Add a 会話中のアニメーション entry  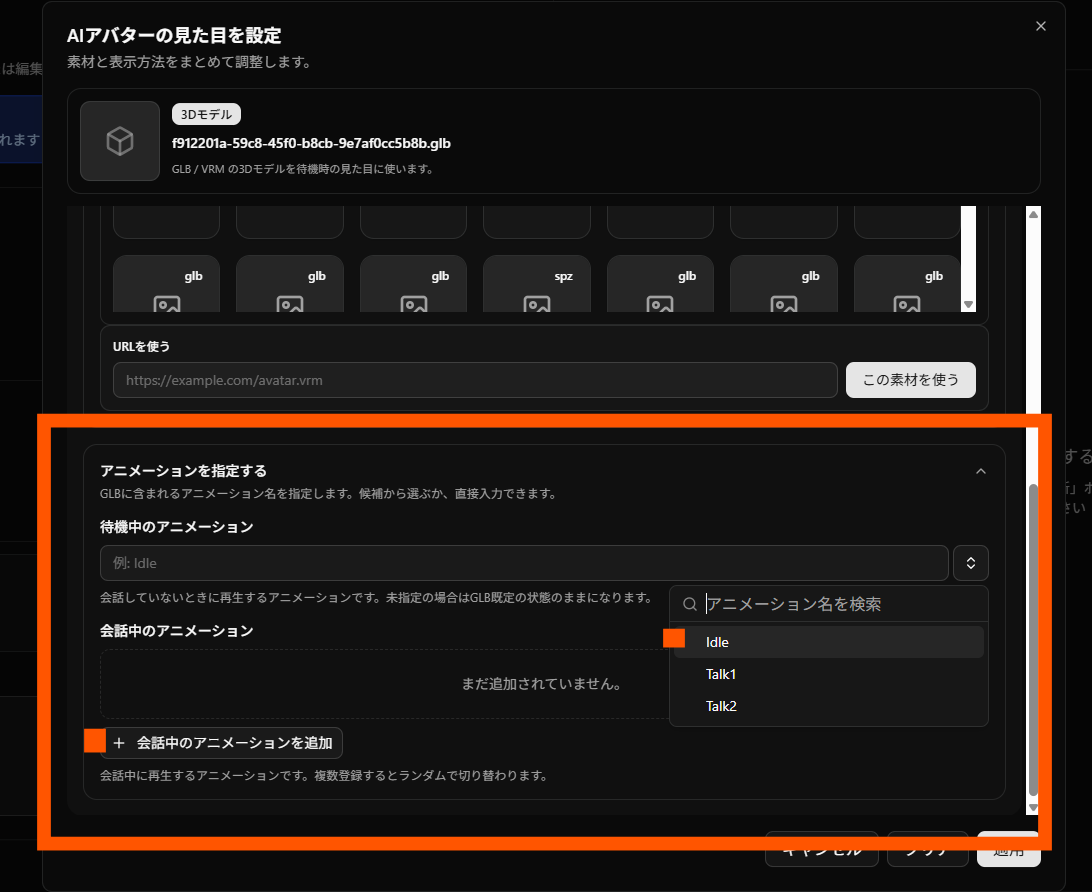222,743
